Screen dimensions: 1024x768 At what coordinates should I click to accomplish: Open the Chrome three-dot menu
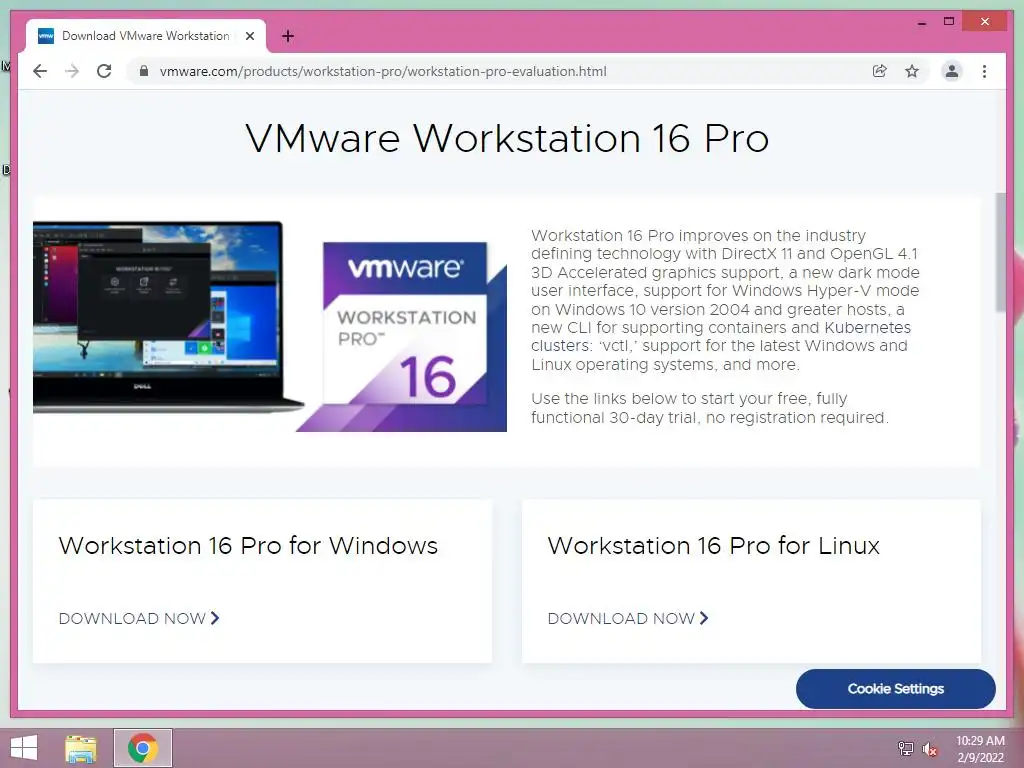984,71
